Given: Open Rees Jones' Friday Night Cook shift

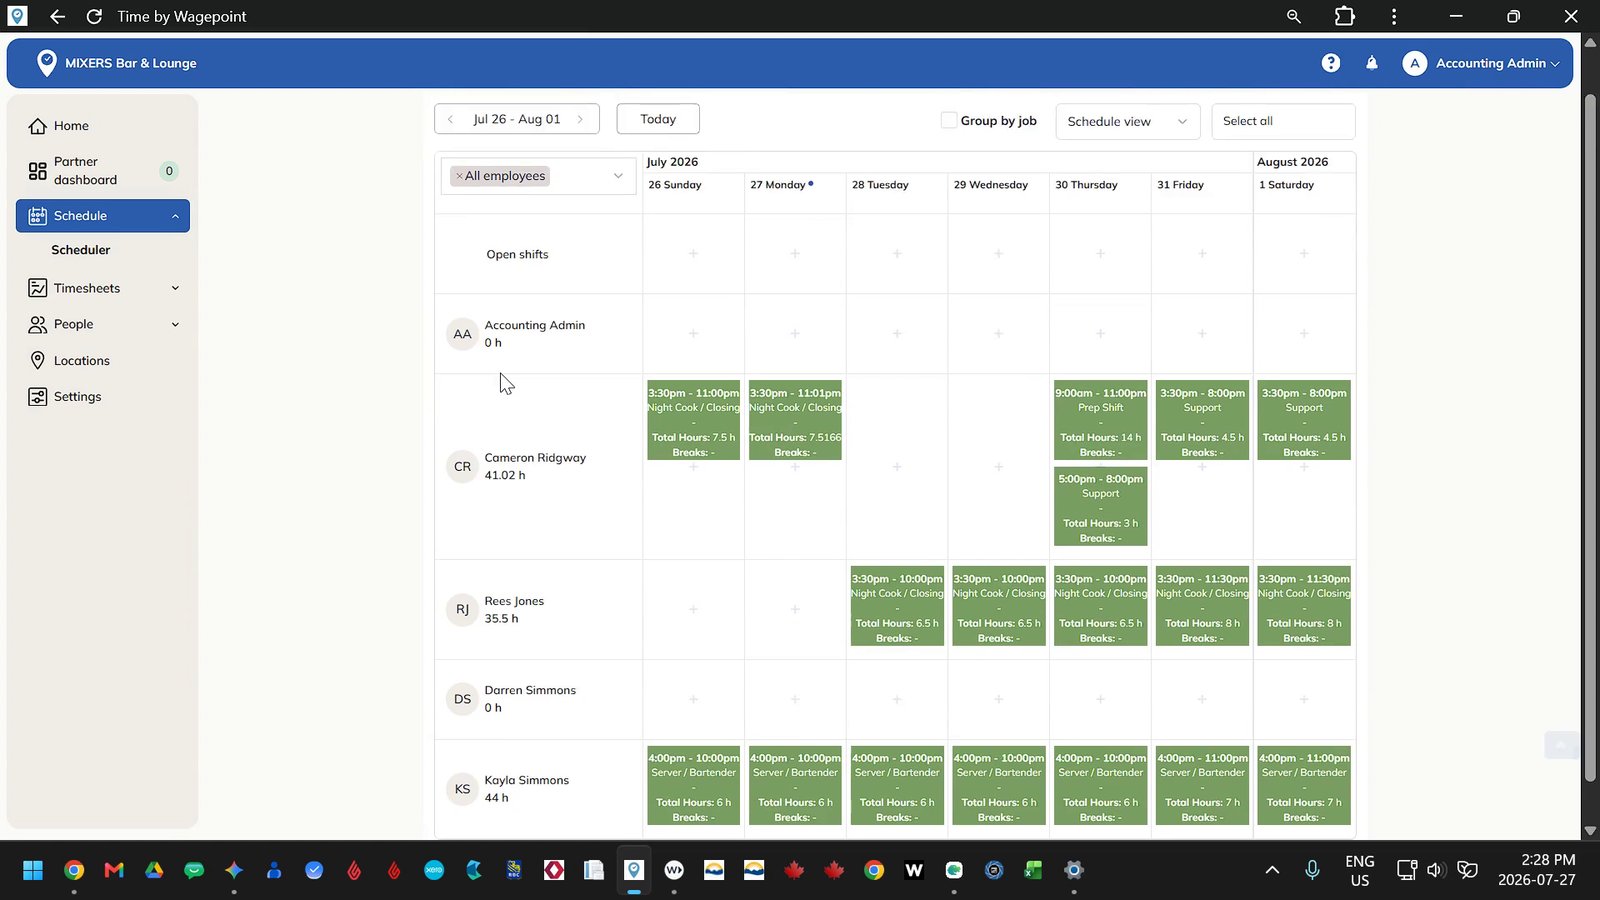Looking at the screenshot, I should tap(1202, 606).
